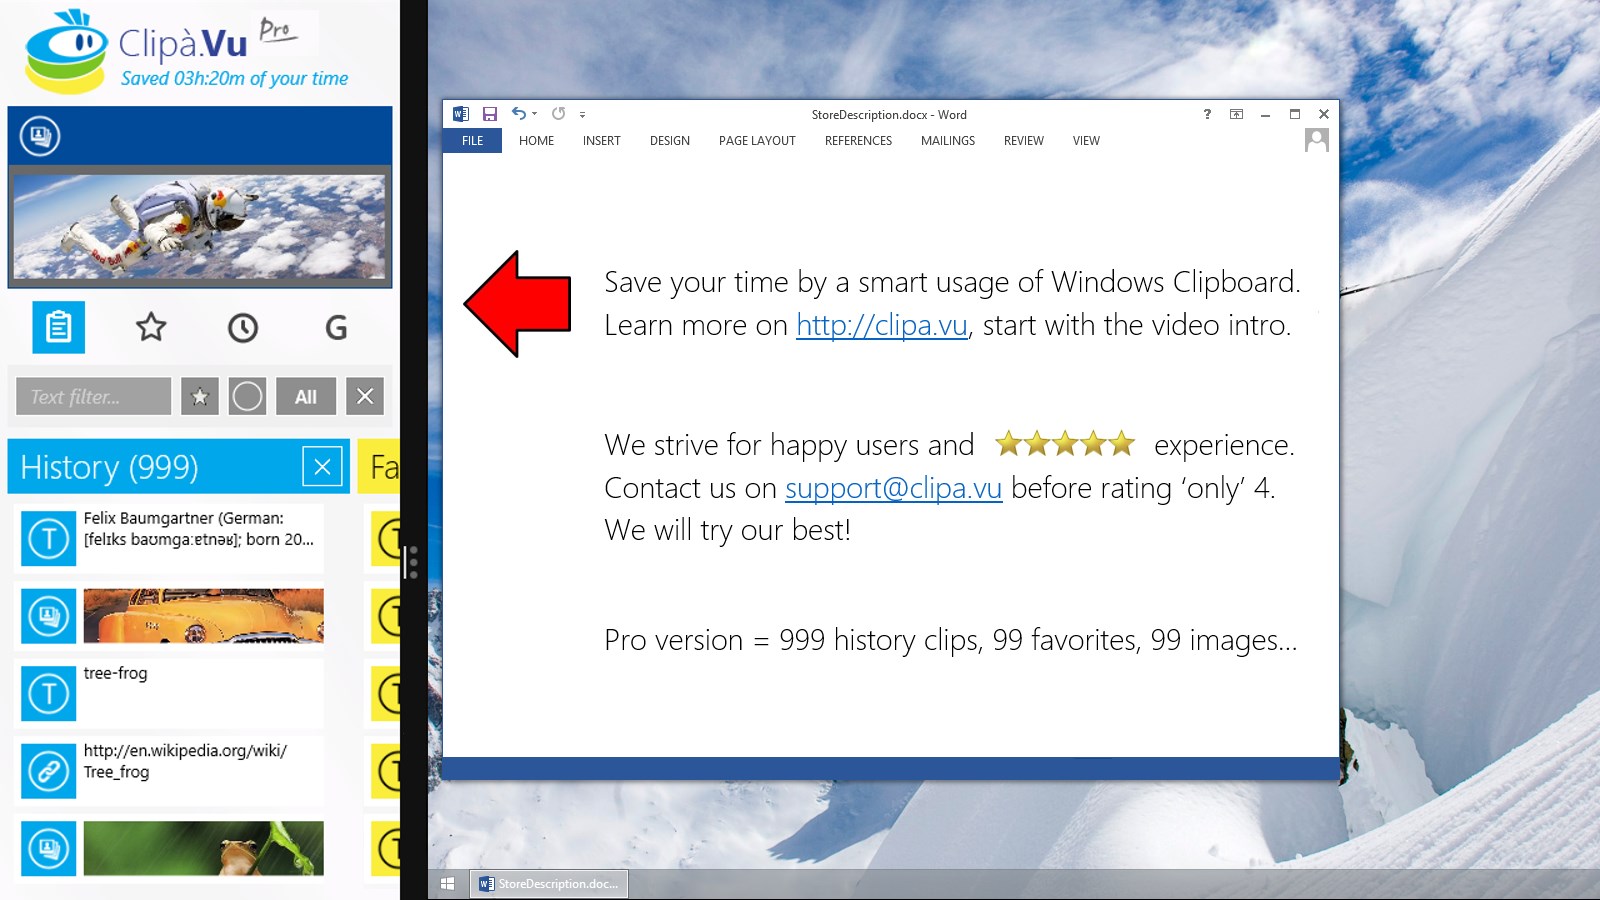This screenshot has height=900, width=1600.
Task: Close the History (999) list
Action: 322,467
